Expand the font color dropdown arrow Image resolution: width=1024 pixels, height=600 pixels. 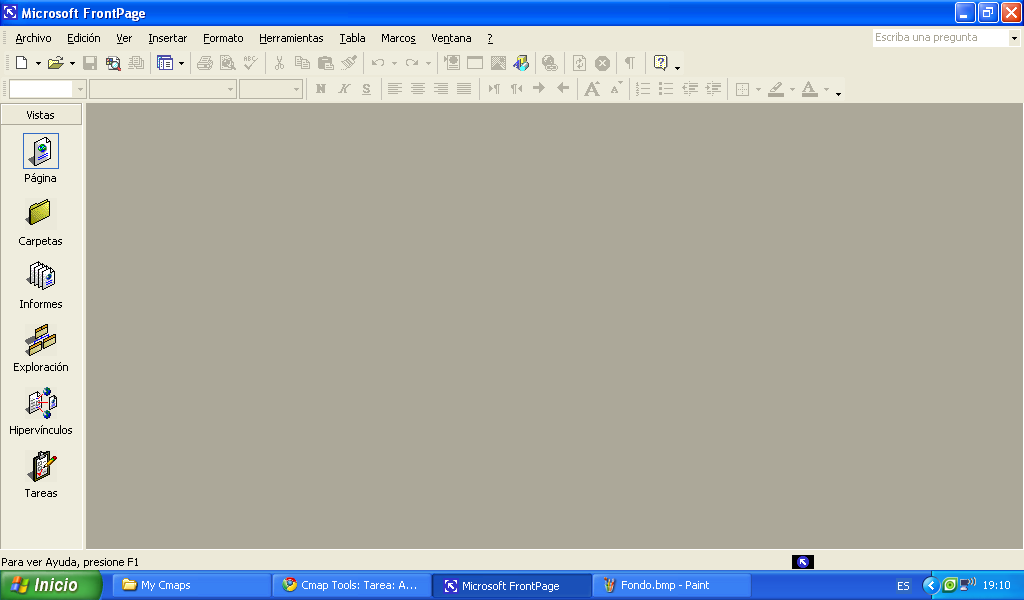click(826, 89)
